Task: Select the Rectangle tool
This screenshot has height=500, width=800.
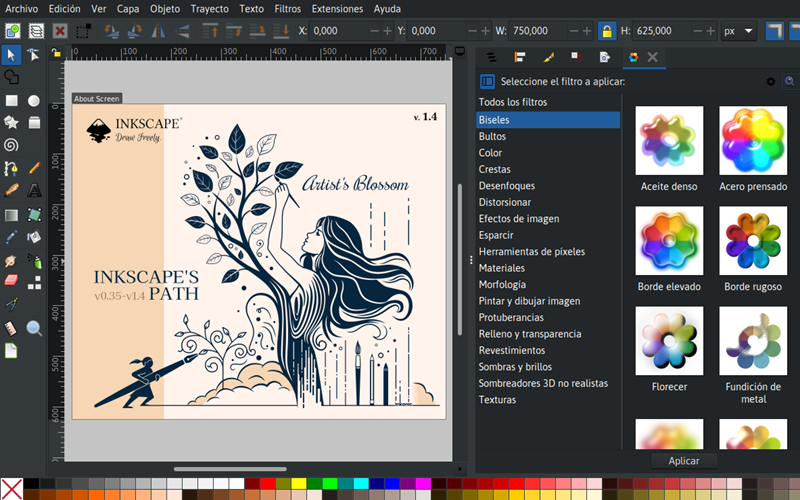Action: [11, 101]
